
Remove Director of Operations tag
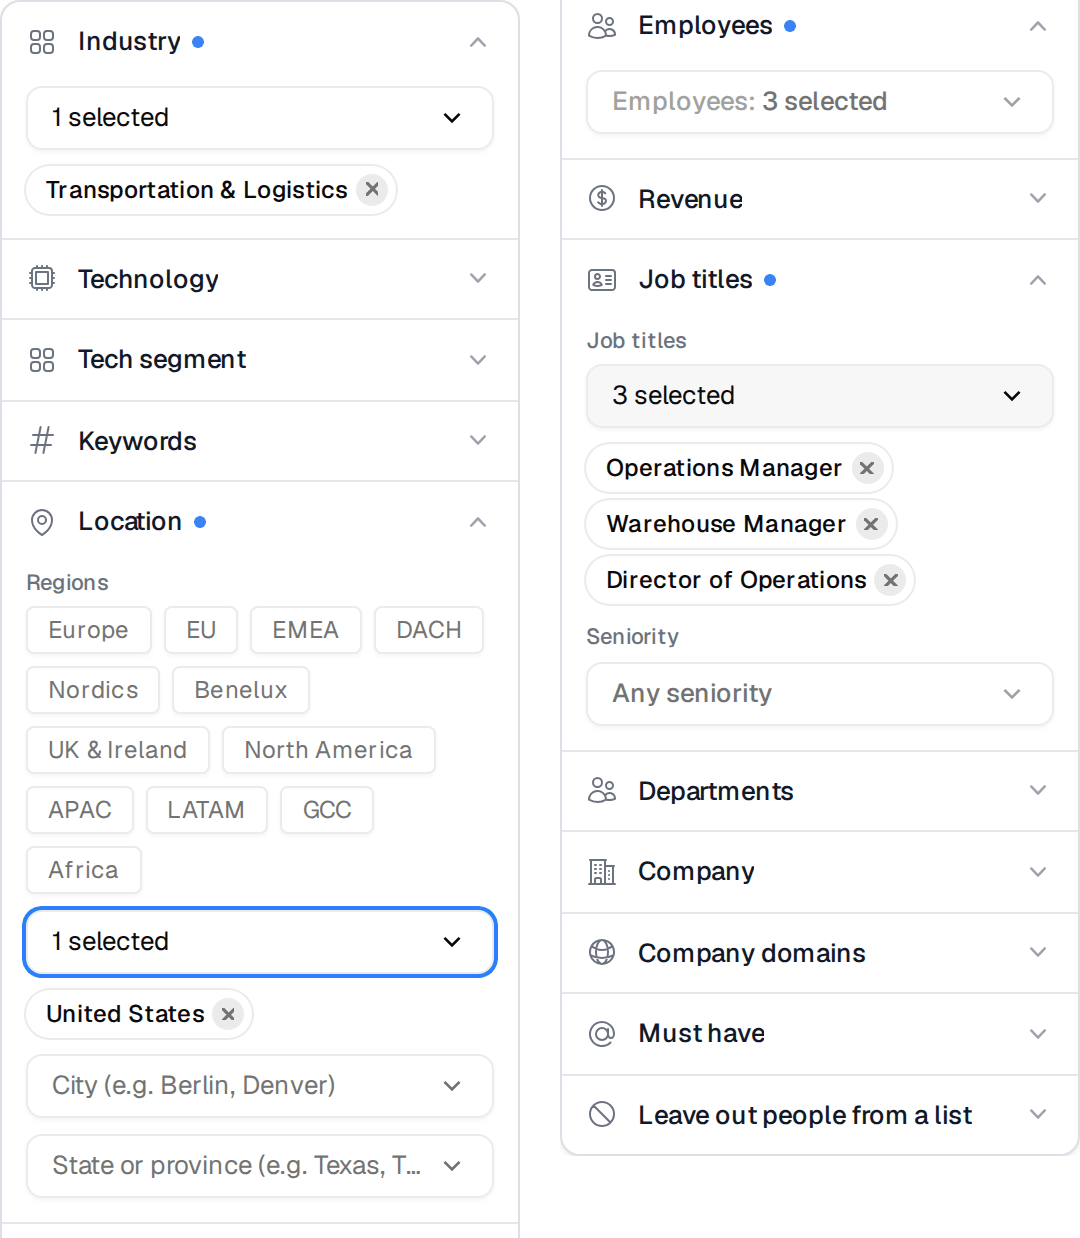(890, 580)
